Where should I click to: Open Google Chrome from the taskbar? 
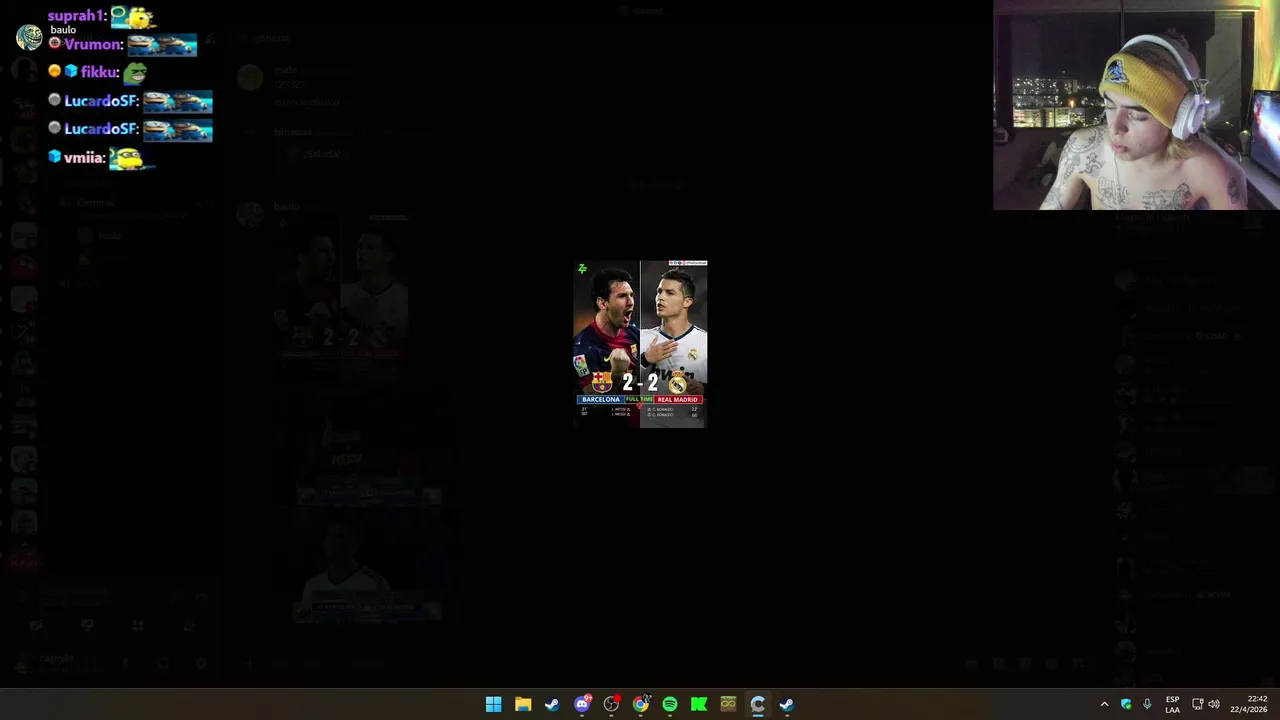[640, 704]
